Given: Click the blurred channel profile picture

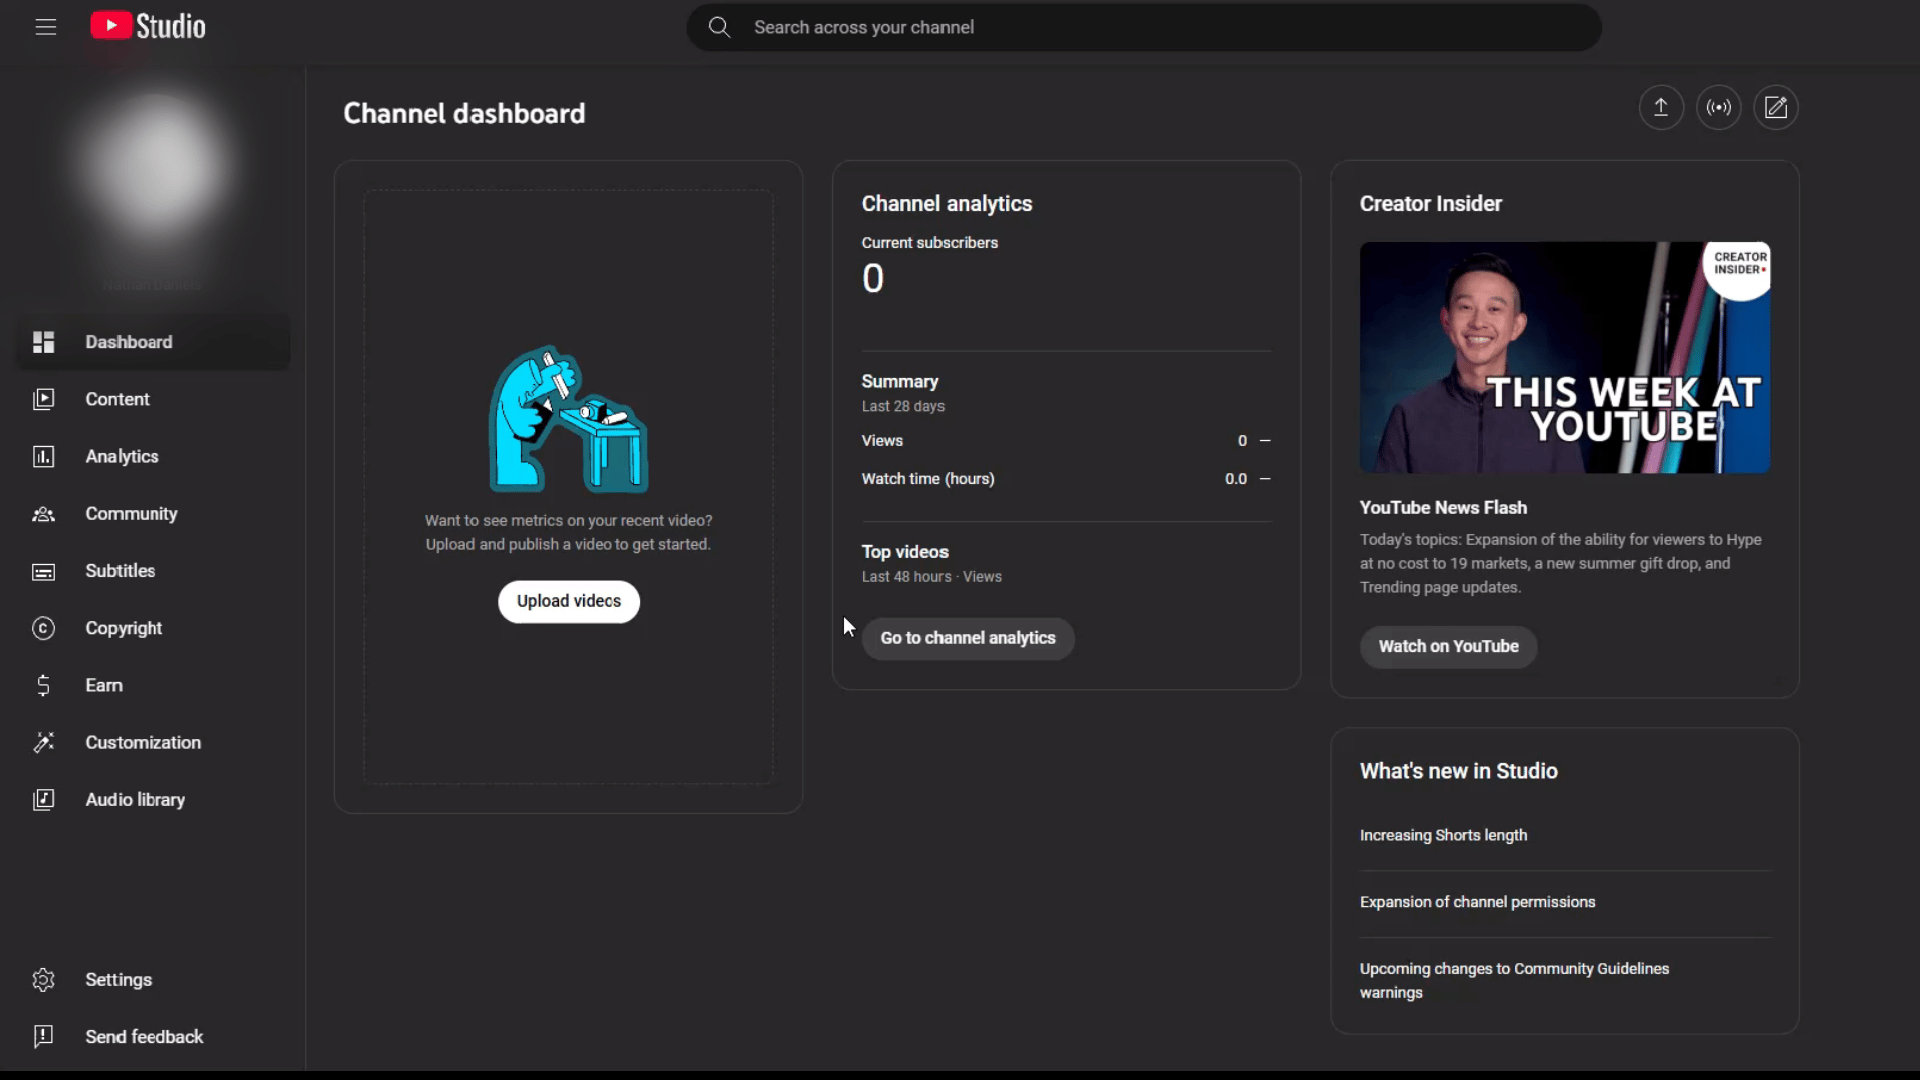Looking at the screenshot, I should point(154,170).
